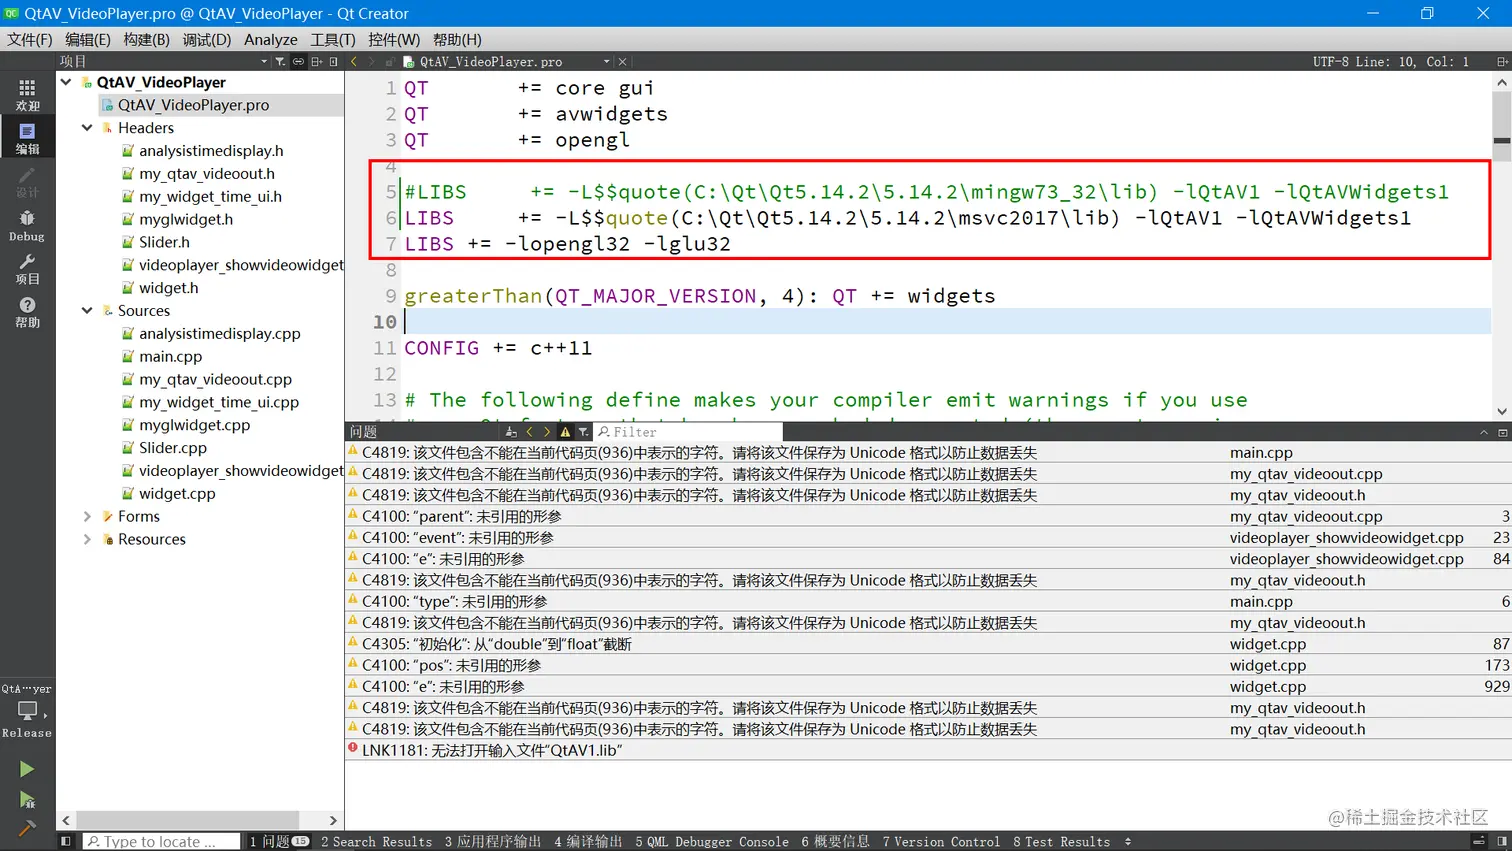Open the output pane selection menu arrows
The height and width of the screenshot is (851, 1512).
(x=1128, y=842)
